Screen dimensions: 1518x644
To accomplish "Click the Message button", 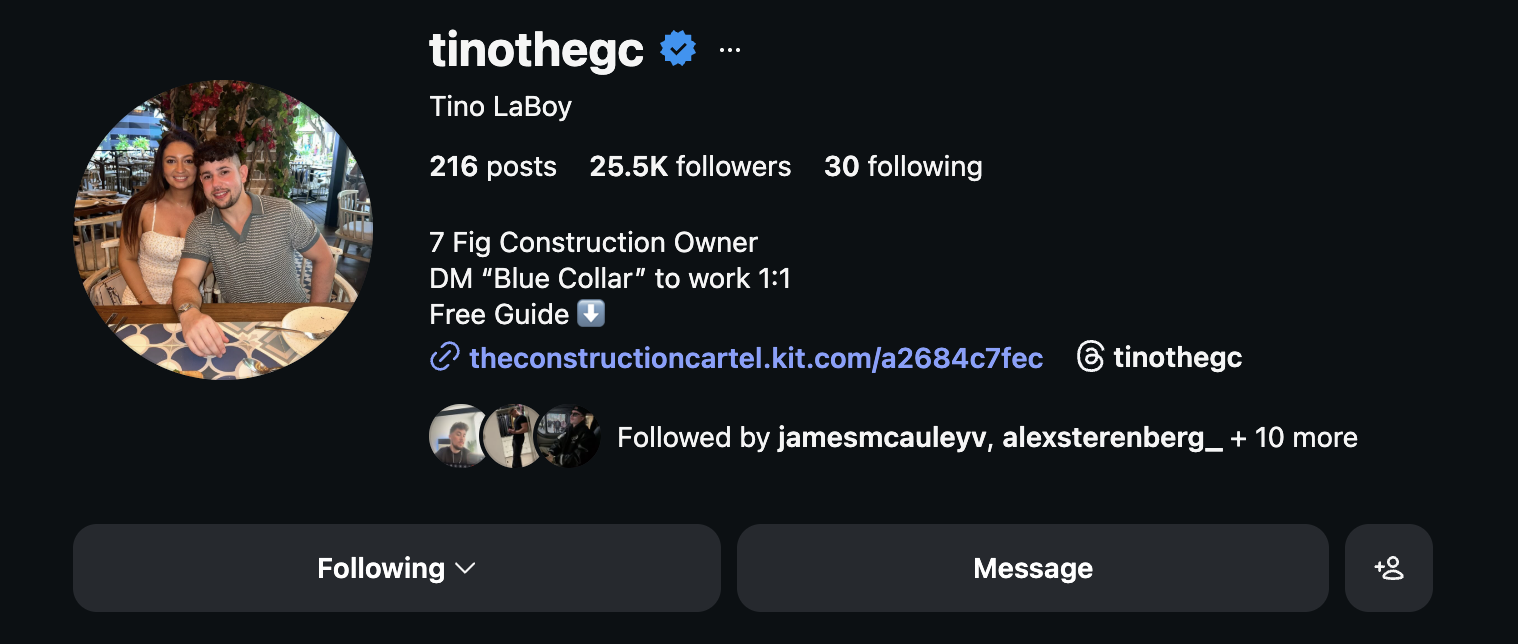I will [x=1032, y=568].
